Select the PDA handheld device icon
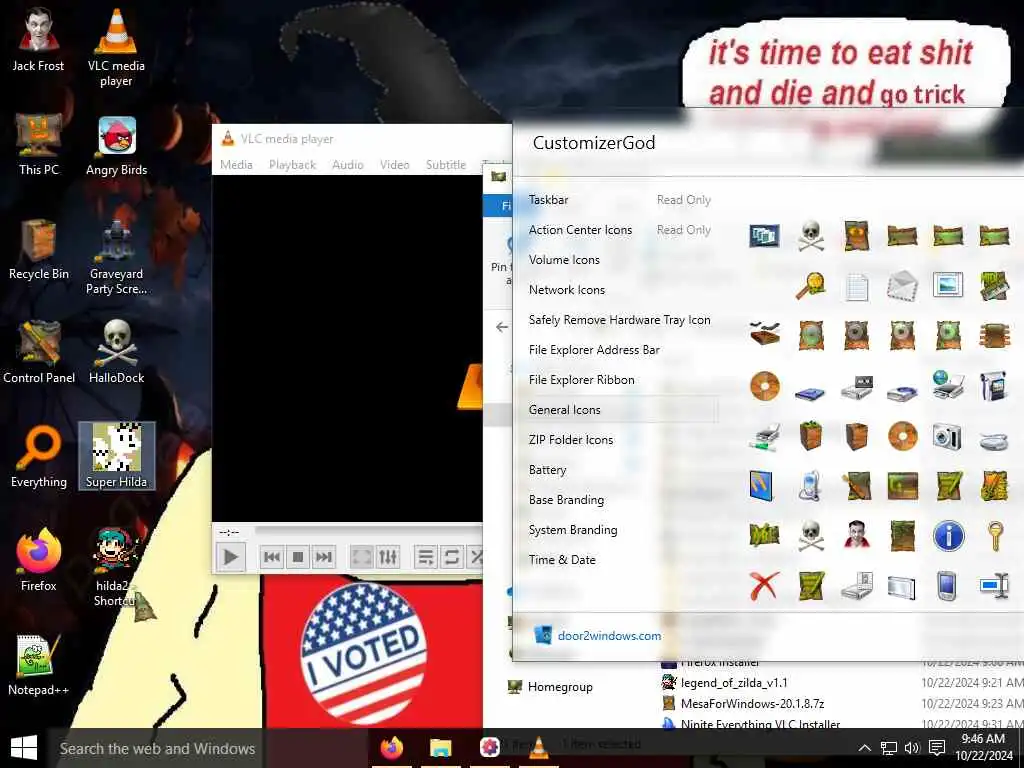This screenshot has width=1024, height=768. coord(947,586)
